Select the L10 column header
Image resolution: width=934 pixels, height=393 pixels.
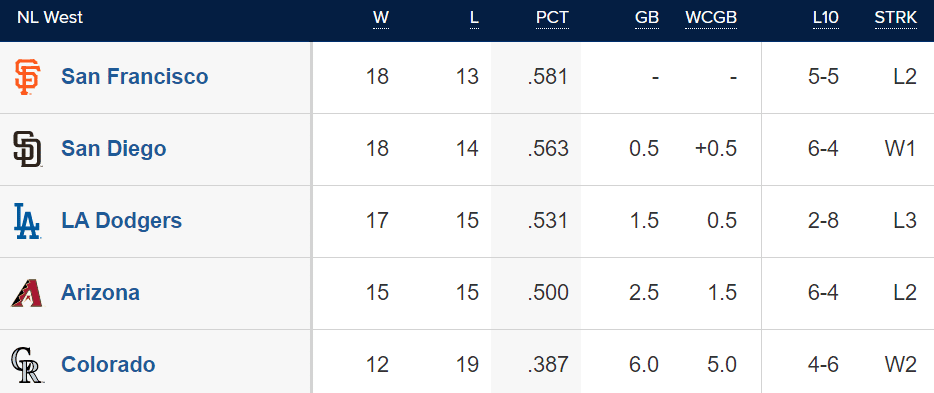tap(826, 18)
